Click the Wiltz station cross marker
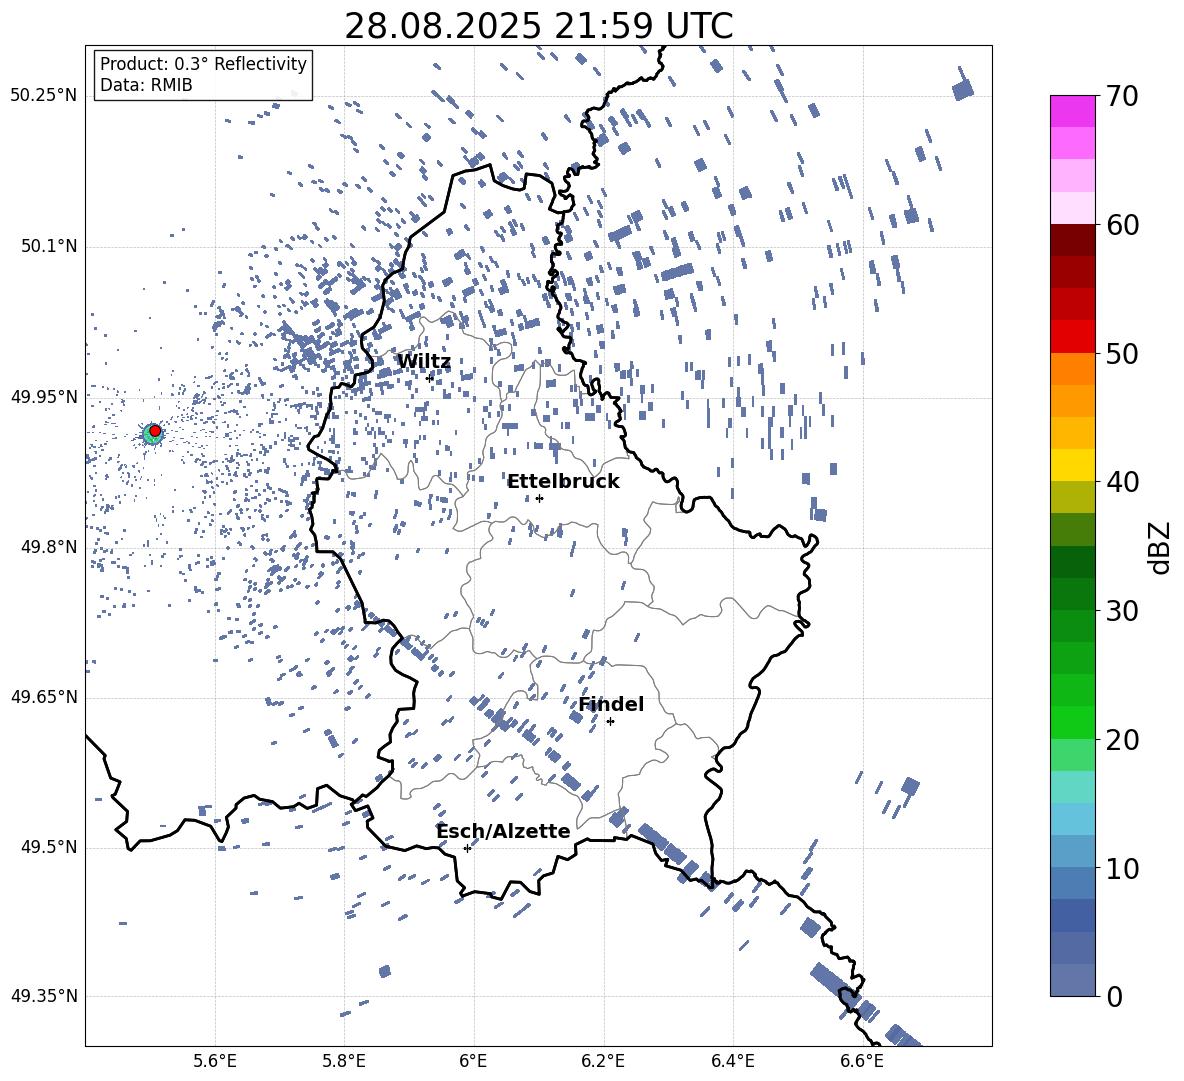This screenshot has width=1184, height=1081. click(430, 378)
